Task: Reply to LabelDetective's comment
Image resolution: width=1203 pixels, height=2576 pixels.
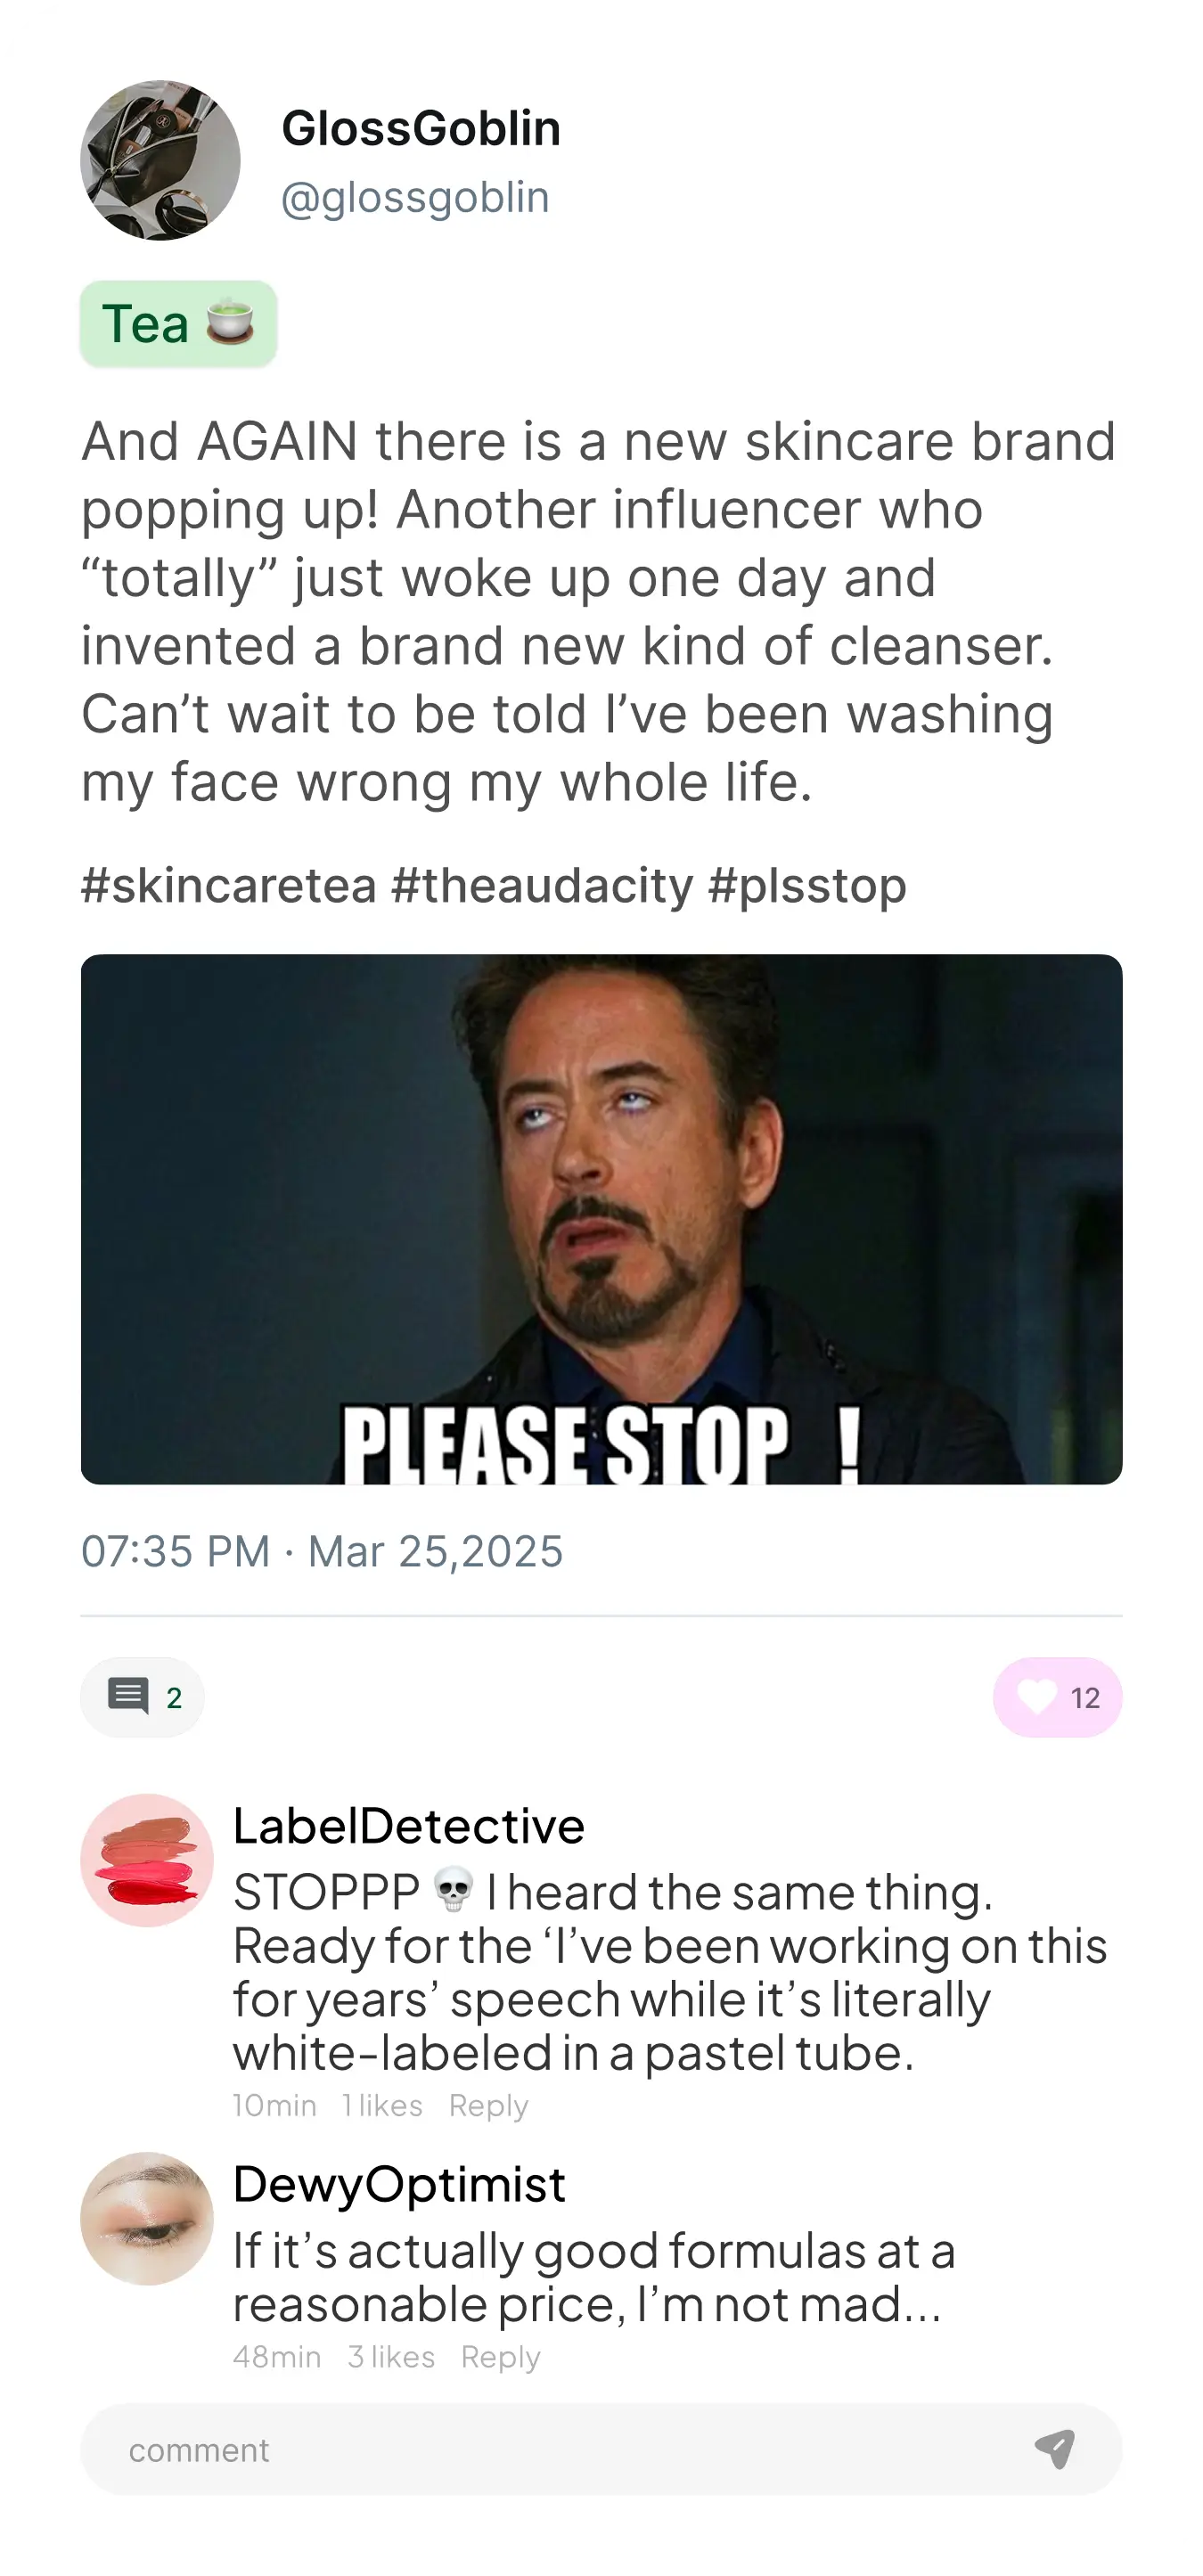Action: 488,2105
